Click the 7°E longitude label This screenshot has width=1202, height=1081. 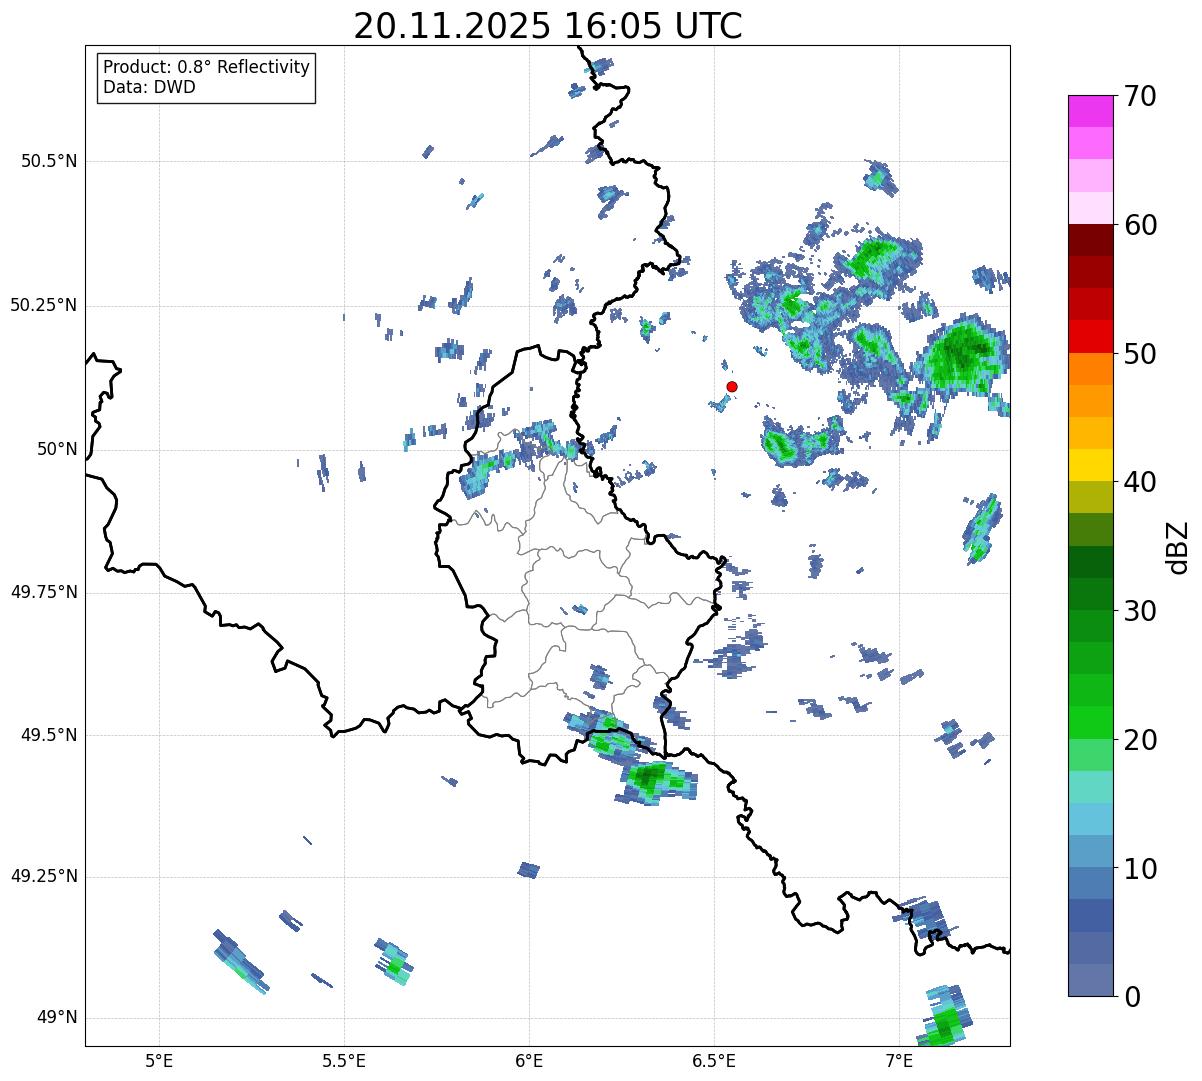(900, 1060)
